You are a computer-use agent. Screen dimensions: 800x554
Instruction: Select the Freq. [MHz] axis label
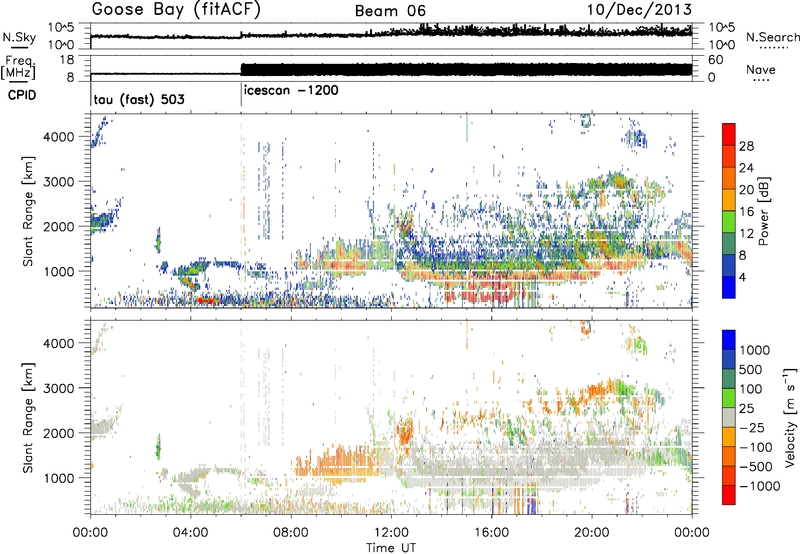(x=18, y=67)
